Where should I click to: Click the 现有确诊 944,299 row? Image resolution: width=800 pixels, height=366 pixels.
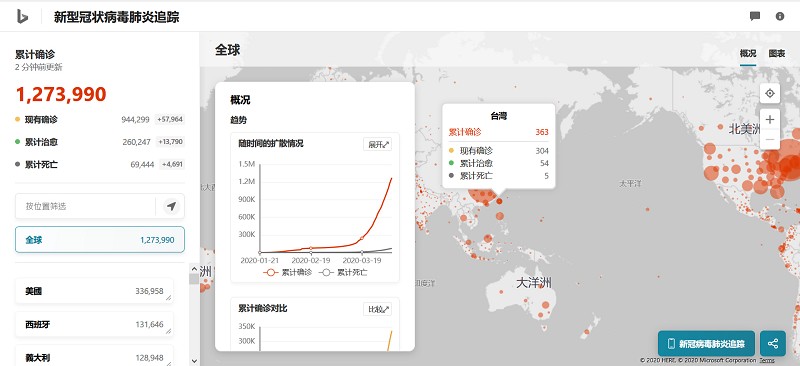click(x=99, y=119)
